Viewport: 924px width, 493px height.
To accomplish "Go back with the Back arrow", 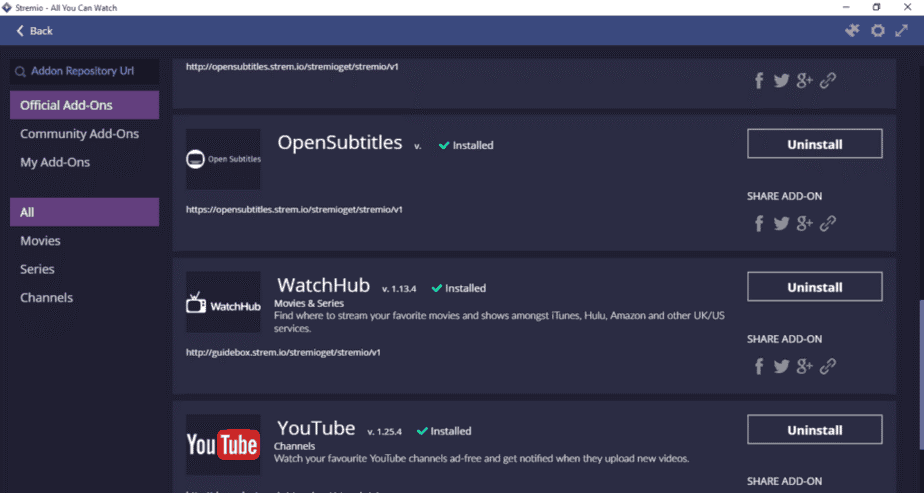I will [x=34, y=31].
